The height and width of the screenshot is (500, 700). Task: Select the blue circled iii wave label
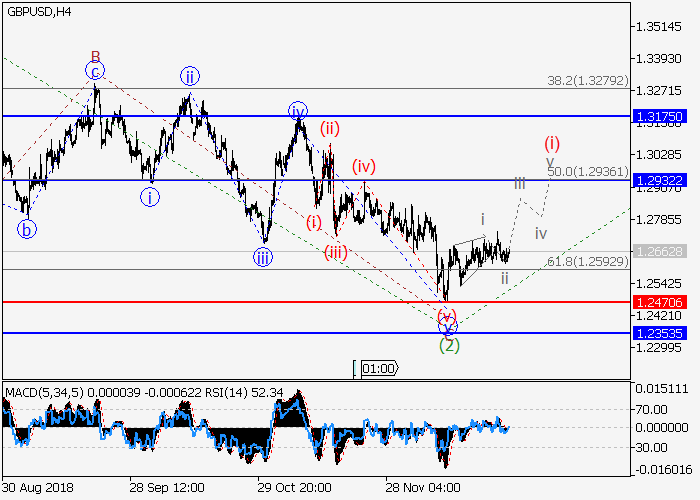[x=262, y=258]
